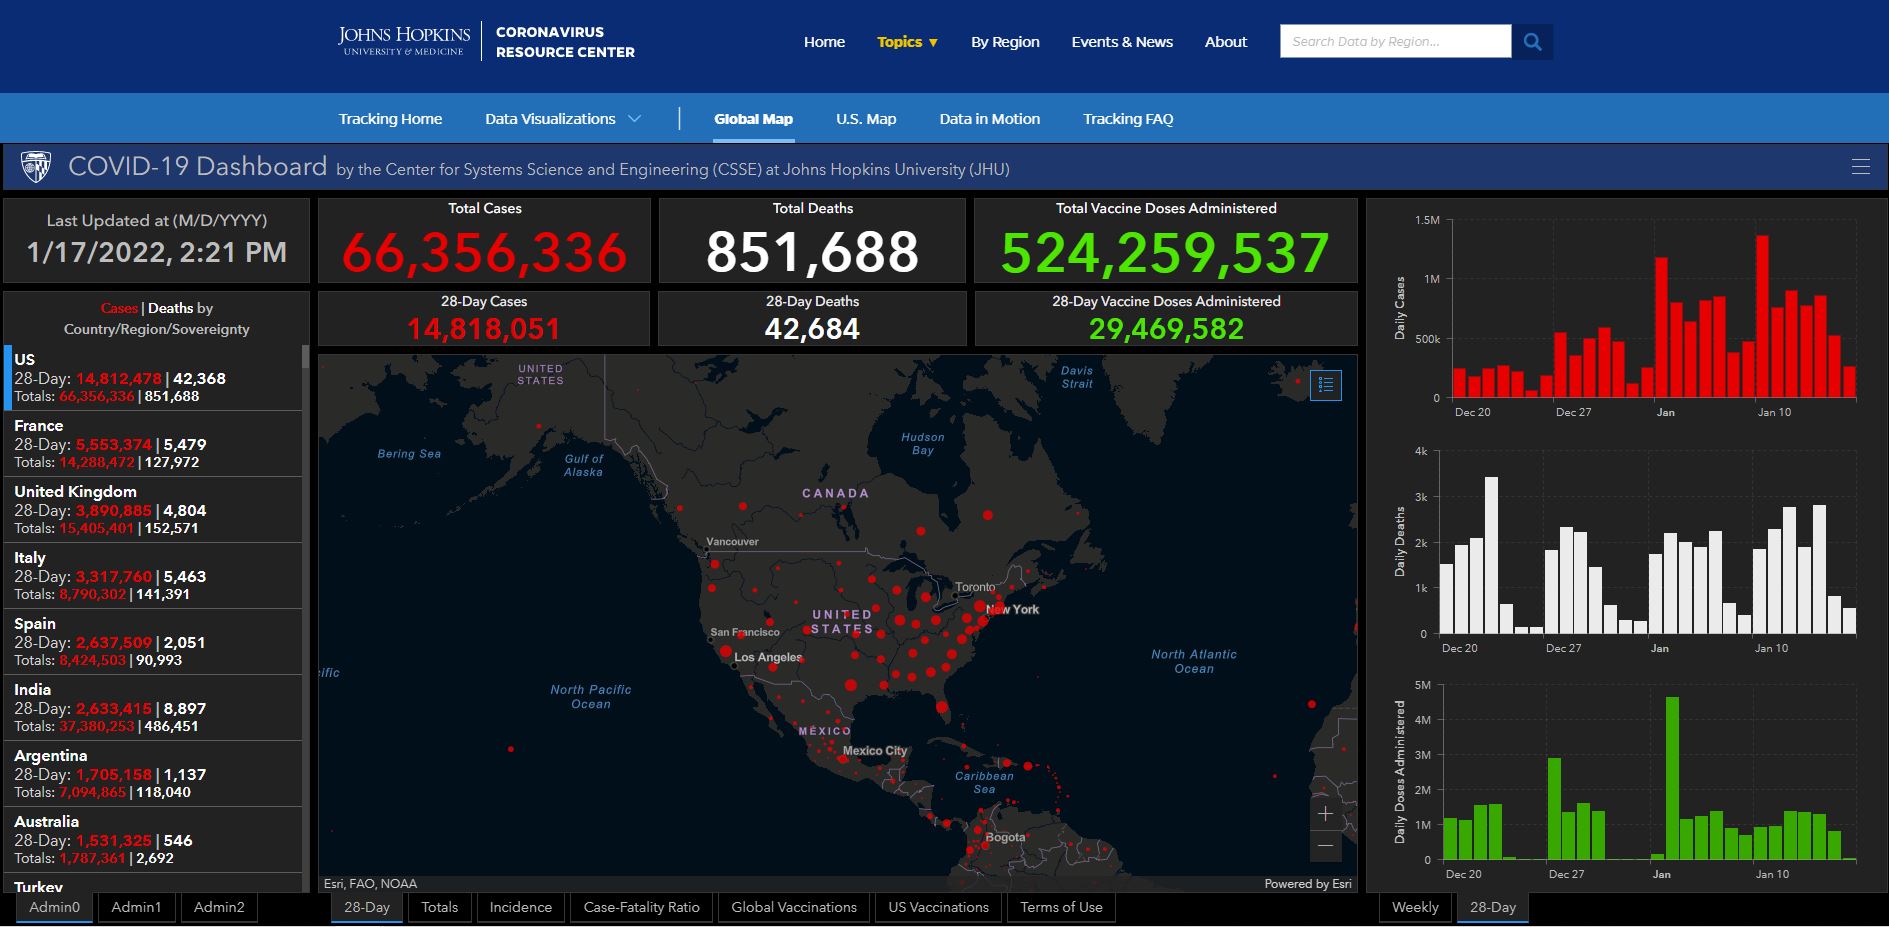
Task: Select the Global Map tab
Action: 753,119
